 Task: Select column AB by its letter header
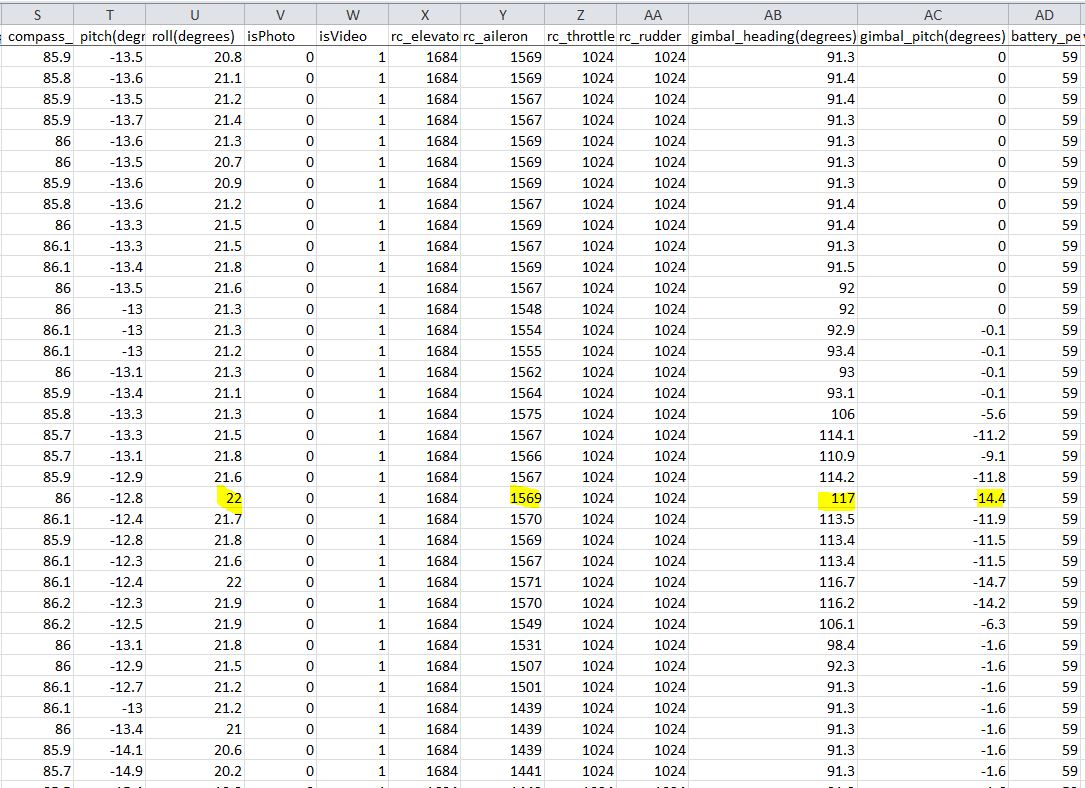pos(773,15)
